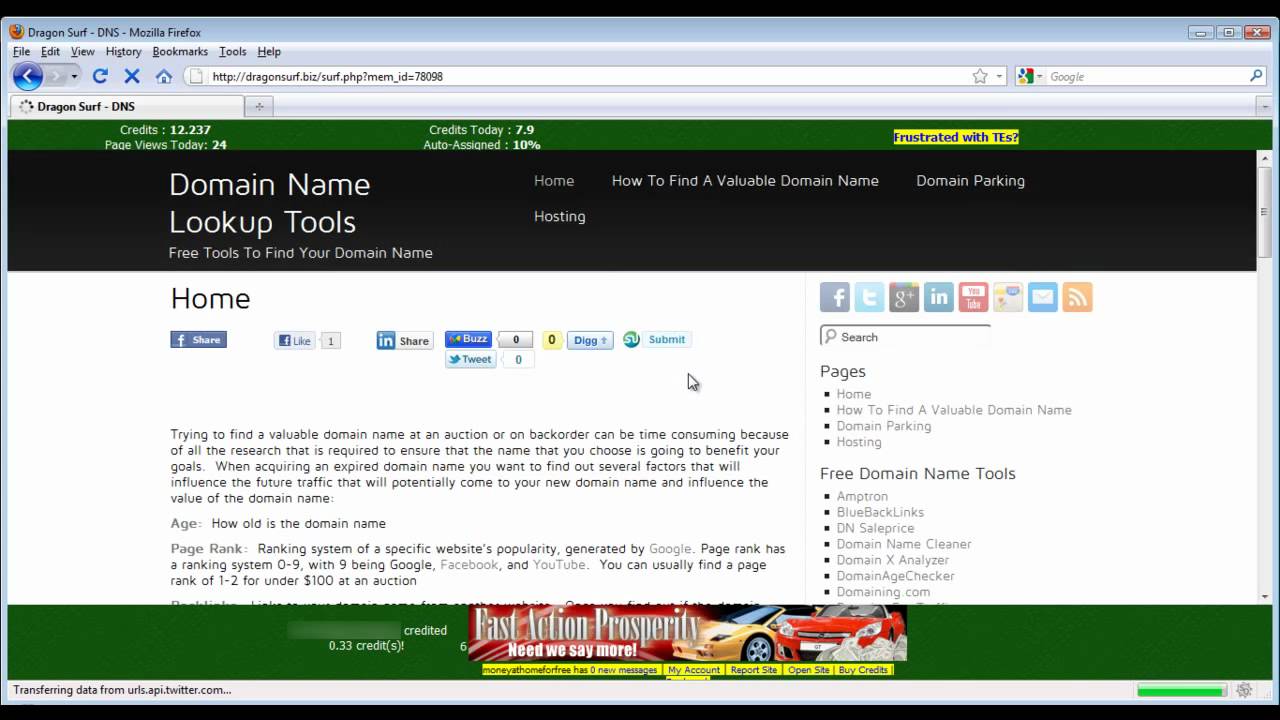Click the LinkedIn Share button
The height and width of the screenshot is (720, 1280).
coord(405,341)
